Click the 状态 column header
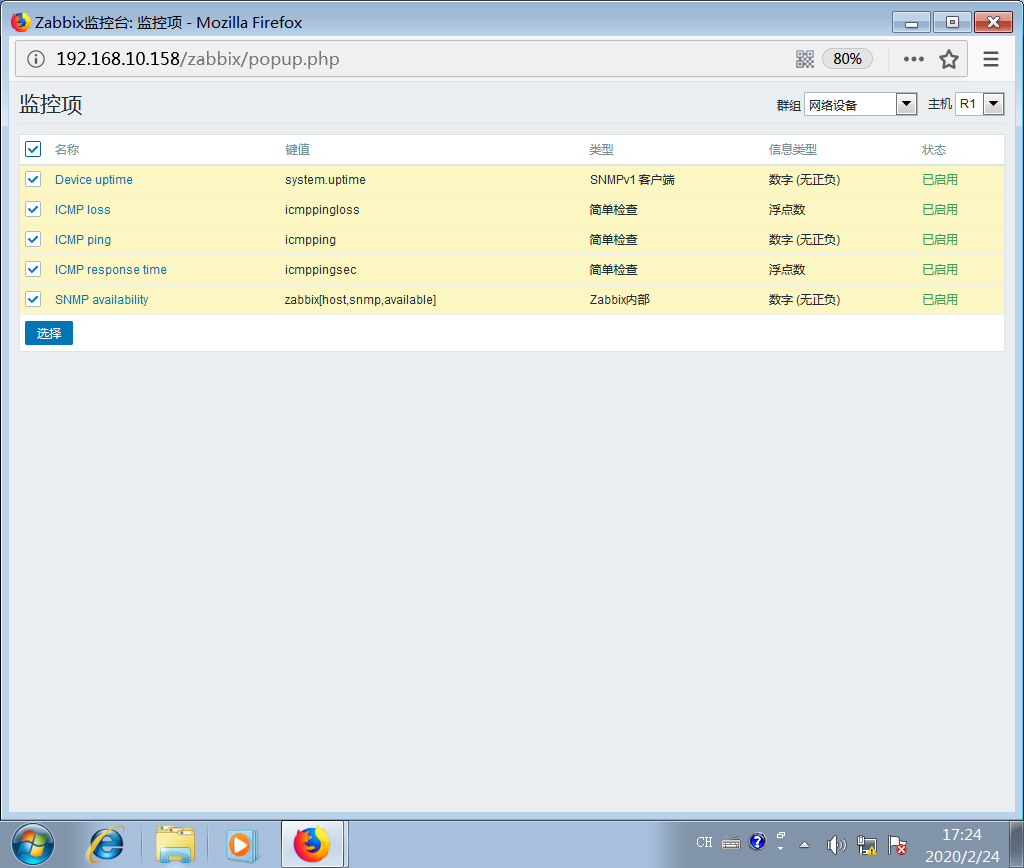 tap(934, 150)
